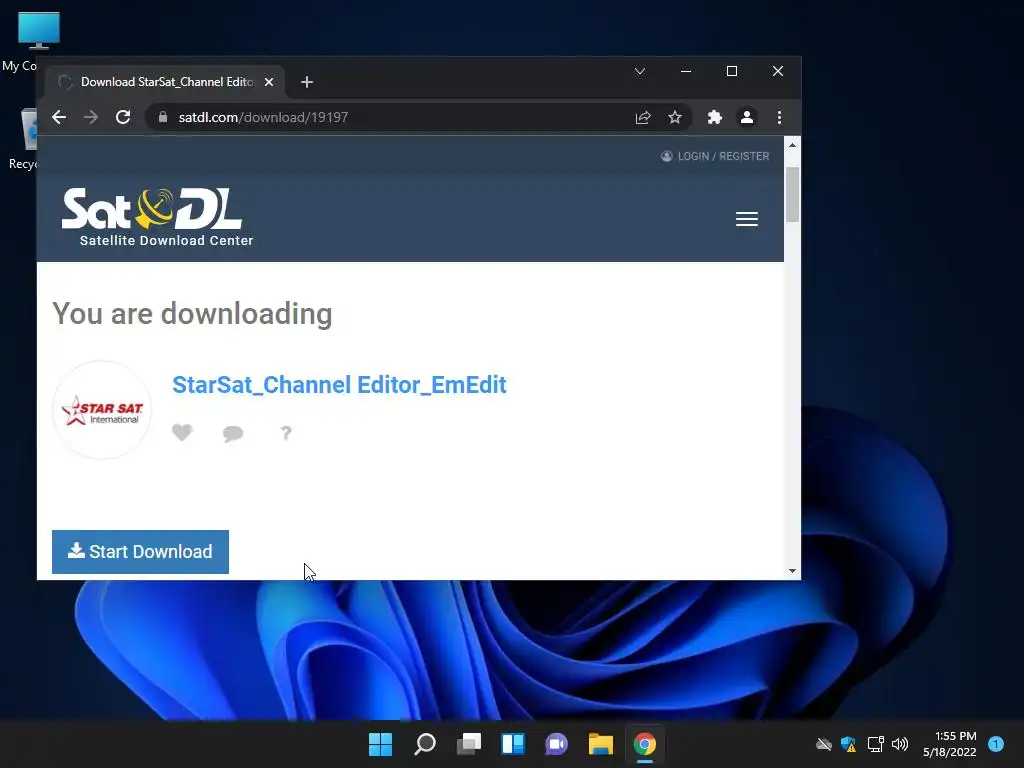Click the Star Sat International logo thumbnail
Viewport: 1024px width, 768px height.
(x=102, y=410)
